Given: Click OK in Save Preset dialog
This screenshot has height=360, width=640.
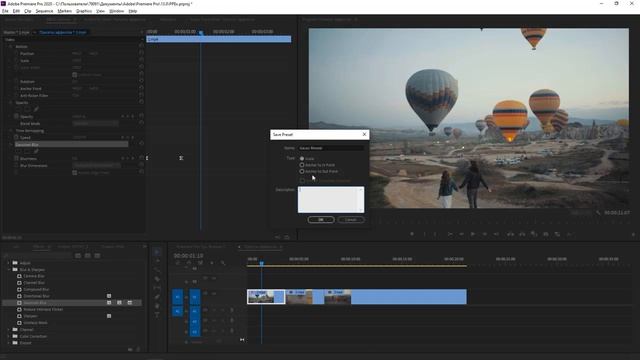Looking at the screenshot, I should click(321, 220).
